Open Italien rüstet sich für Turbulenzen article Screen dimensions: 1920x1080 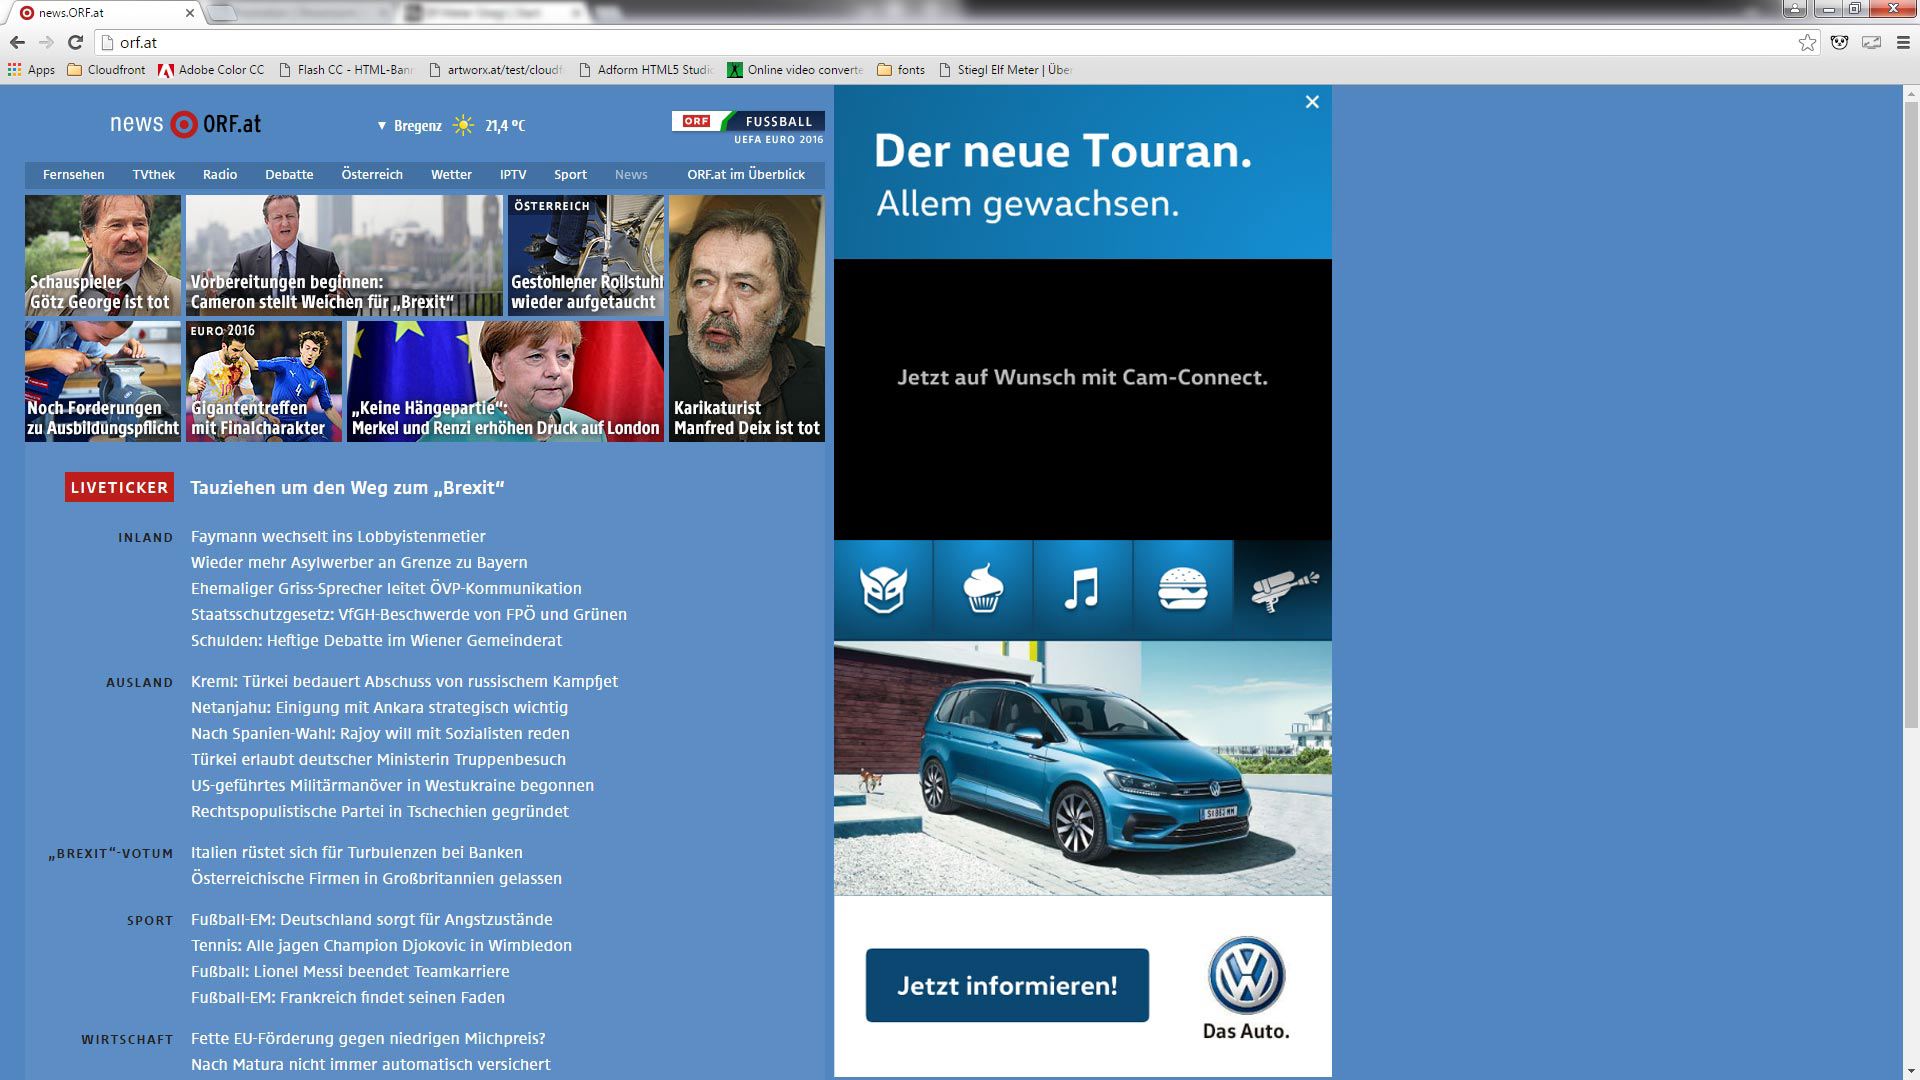356,852
